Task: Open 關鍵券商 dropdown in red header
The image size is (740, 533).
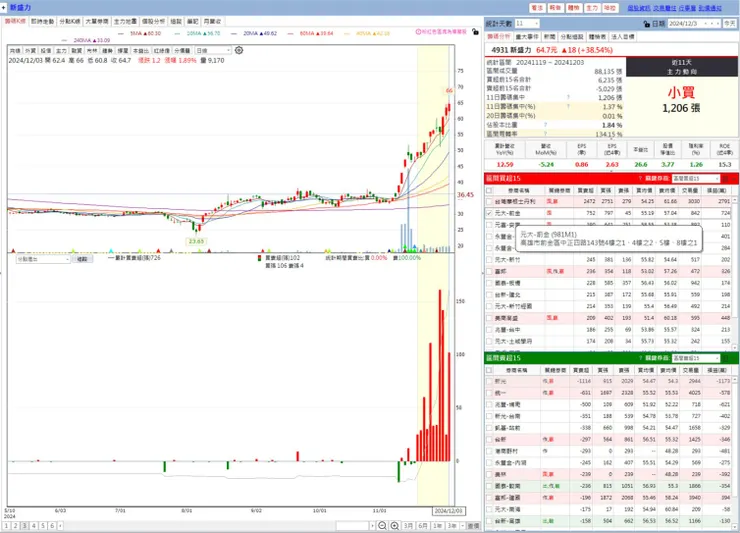Action: point(696,178)
